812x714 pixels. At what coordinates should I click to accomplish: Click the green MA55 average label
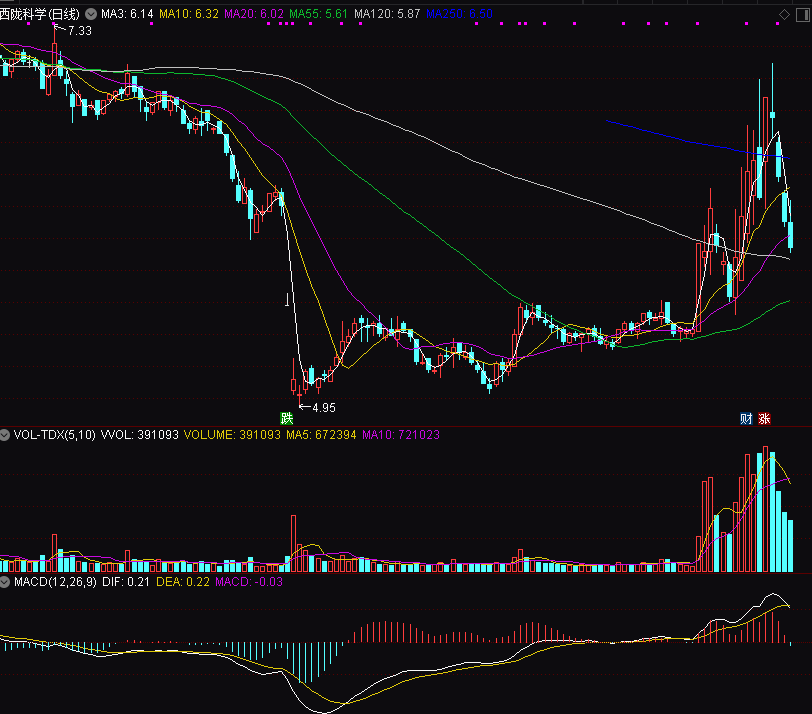point(320,14)
